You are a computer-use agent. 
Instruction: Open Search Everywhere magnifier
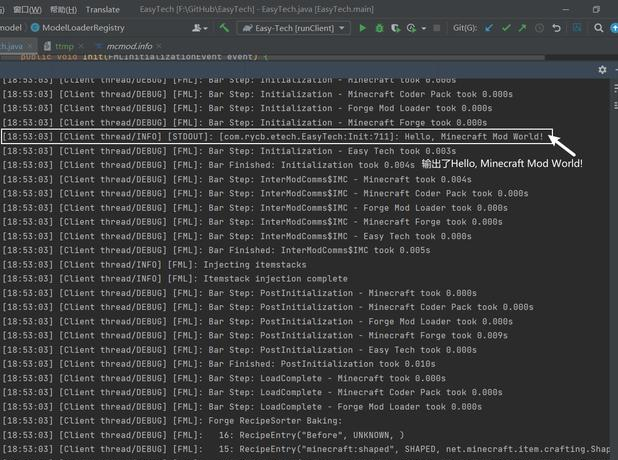pyautogui.click(x=598, y=28)
